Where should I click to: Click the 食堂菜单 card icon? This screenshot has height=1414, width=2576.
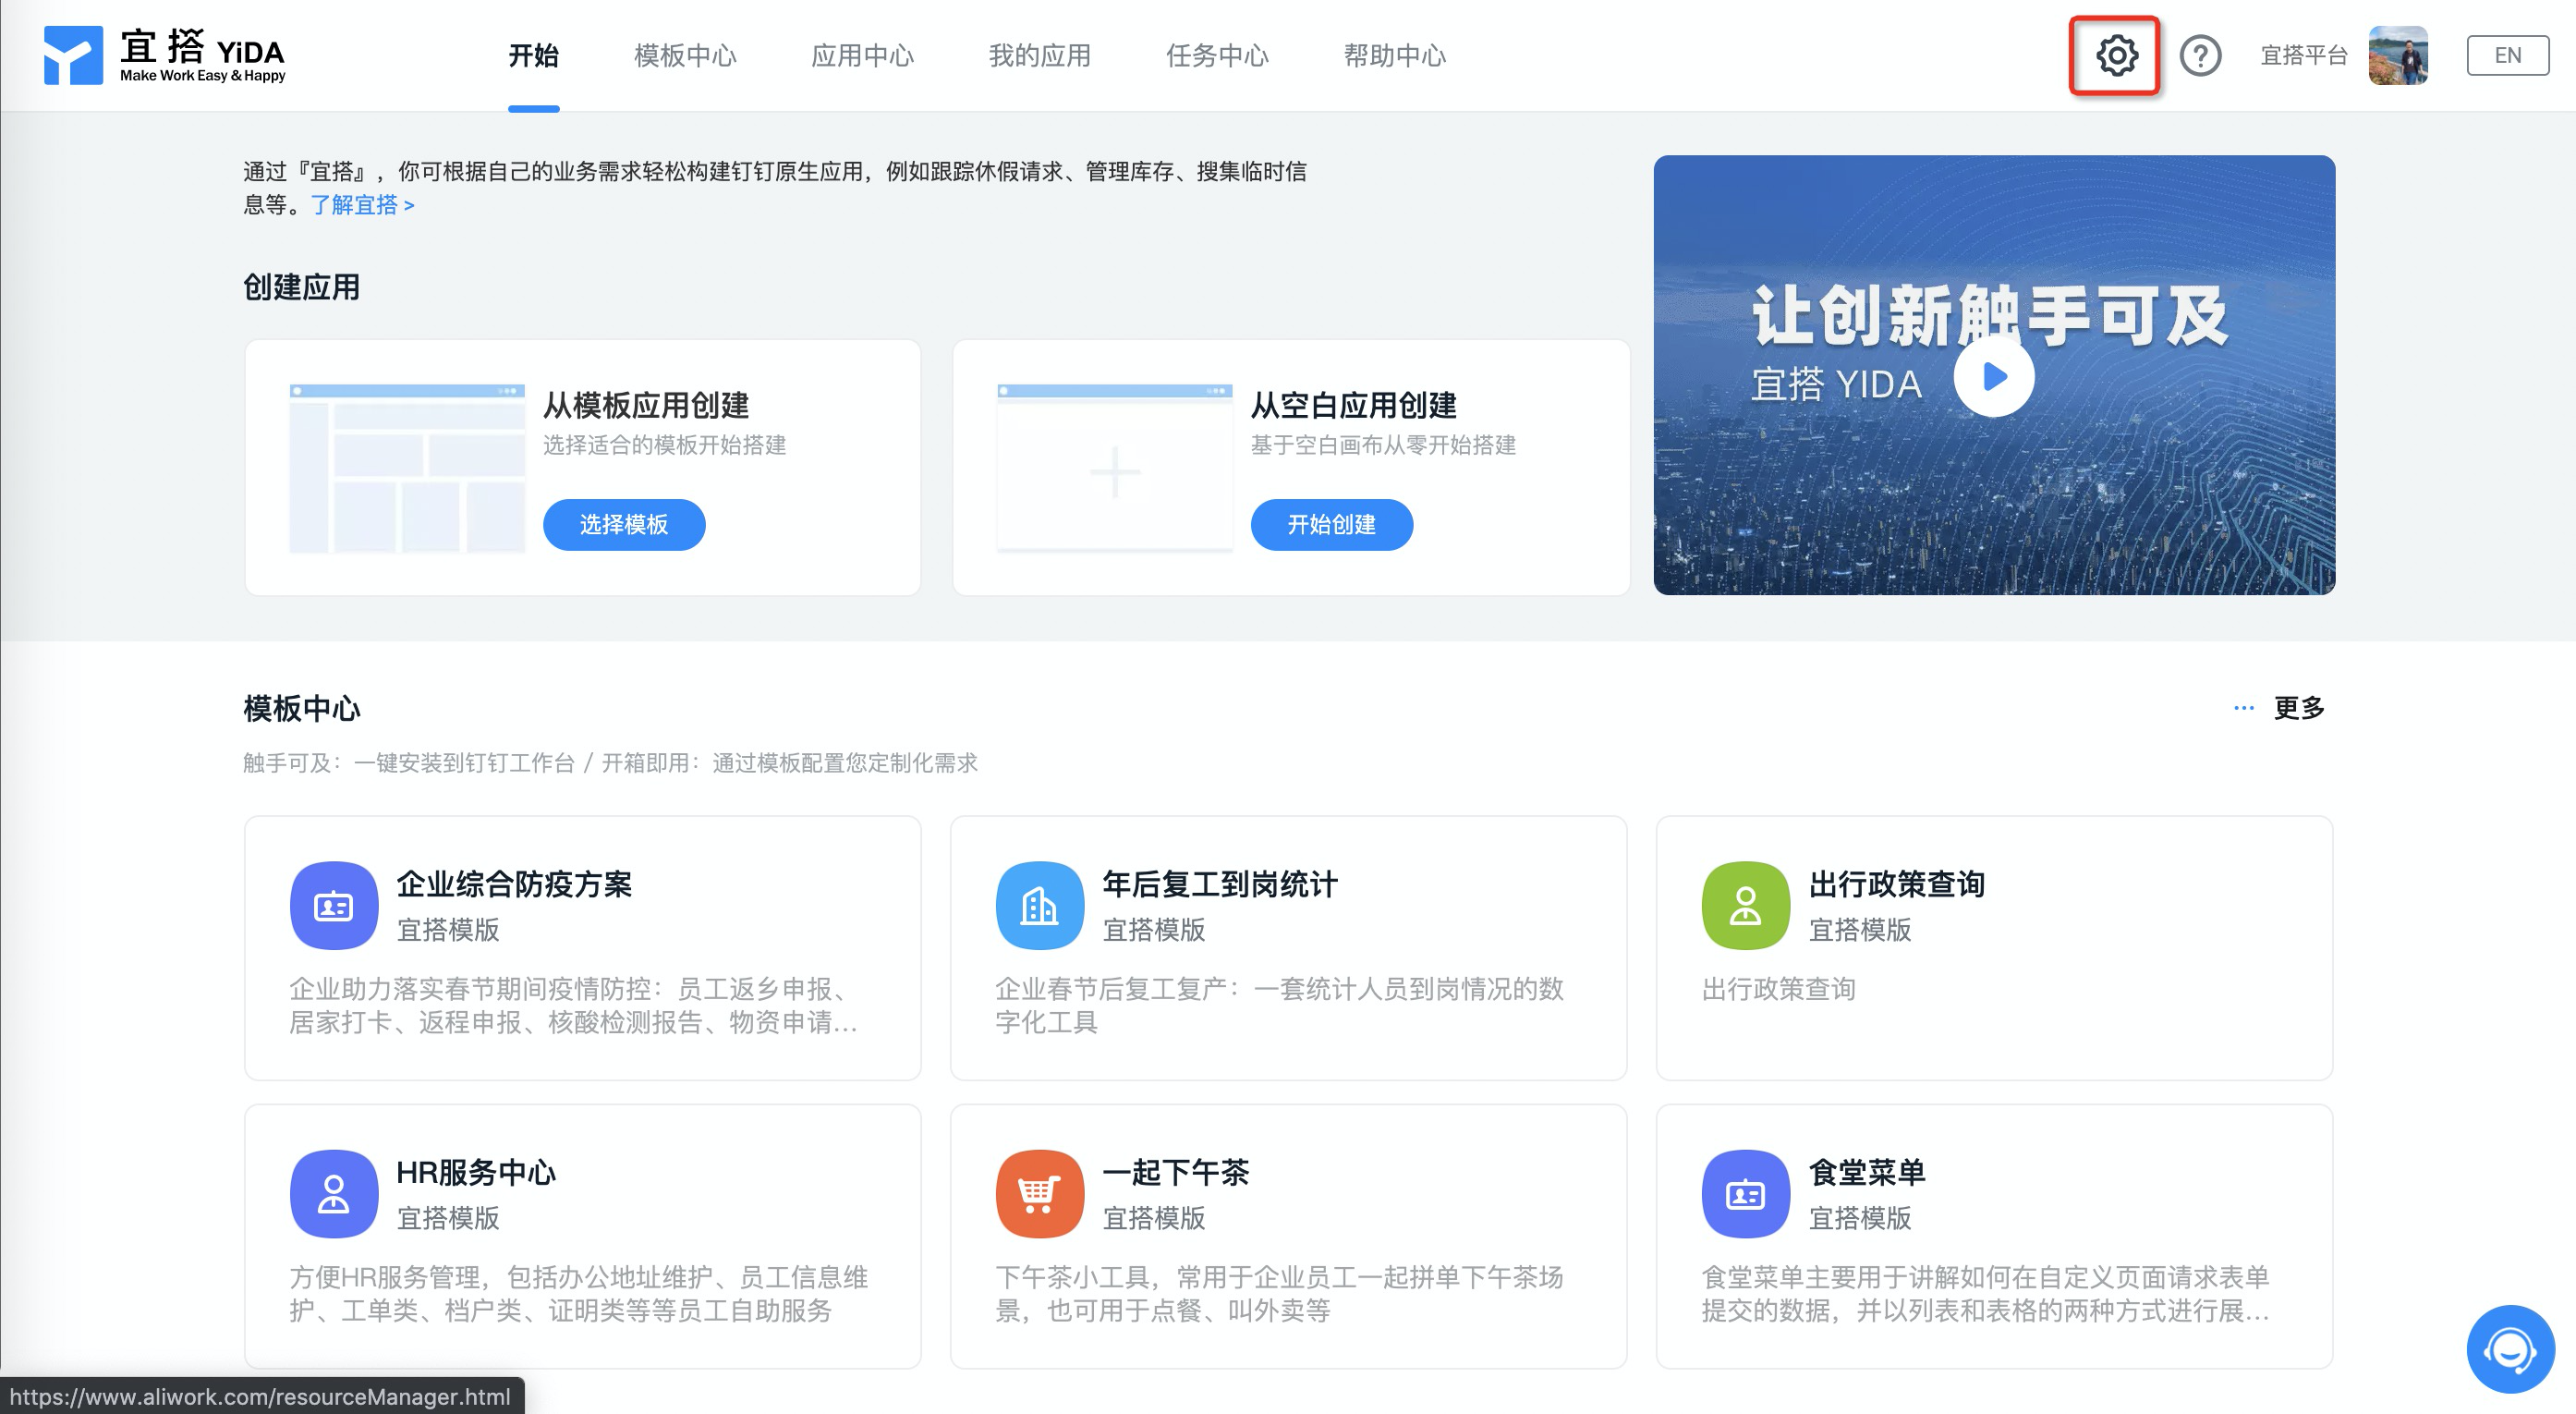(x=1745, y=1193)
